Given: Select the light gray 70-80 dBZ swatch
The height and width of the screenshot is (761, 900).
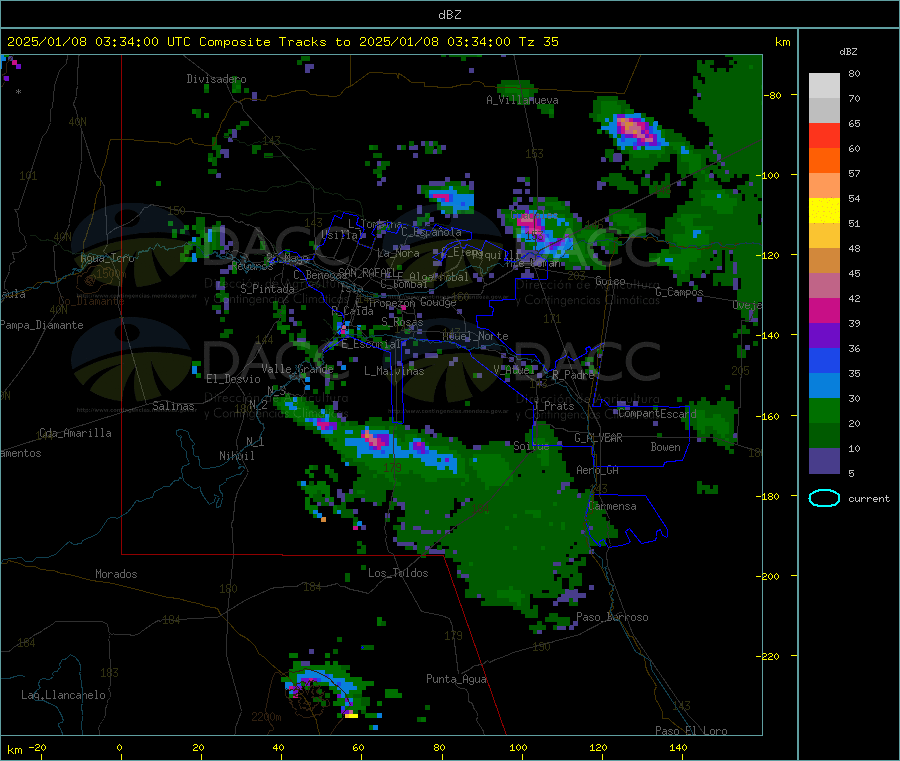Looking at the screenshot, I should pos(824,86).
